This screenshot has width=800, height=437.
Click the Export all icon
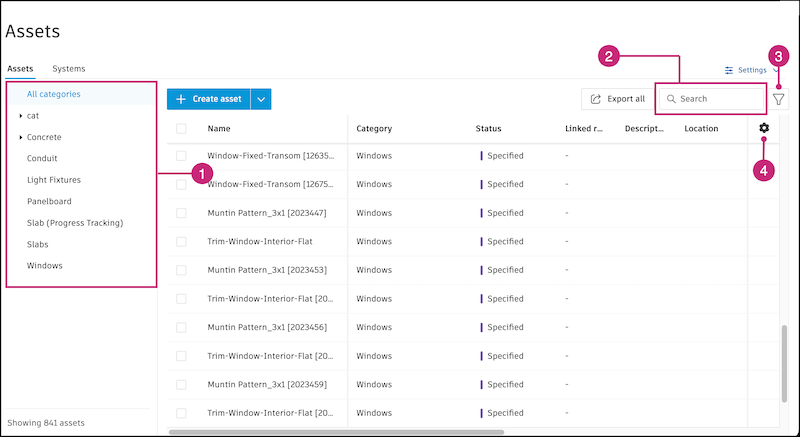[x=596, y=99]
